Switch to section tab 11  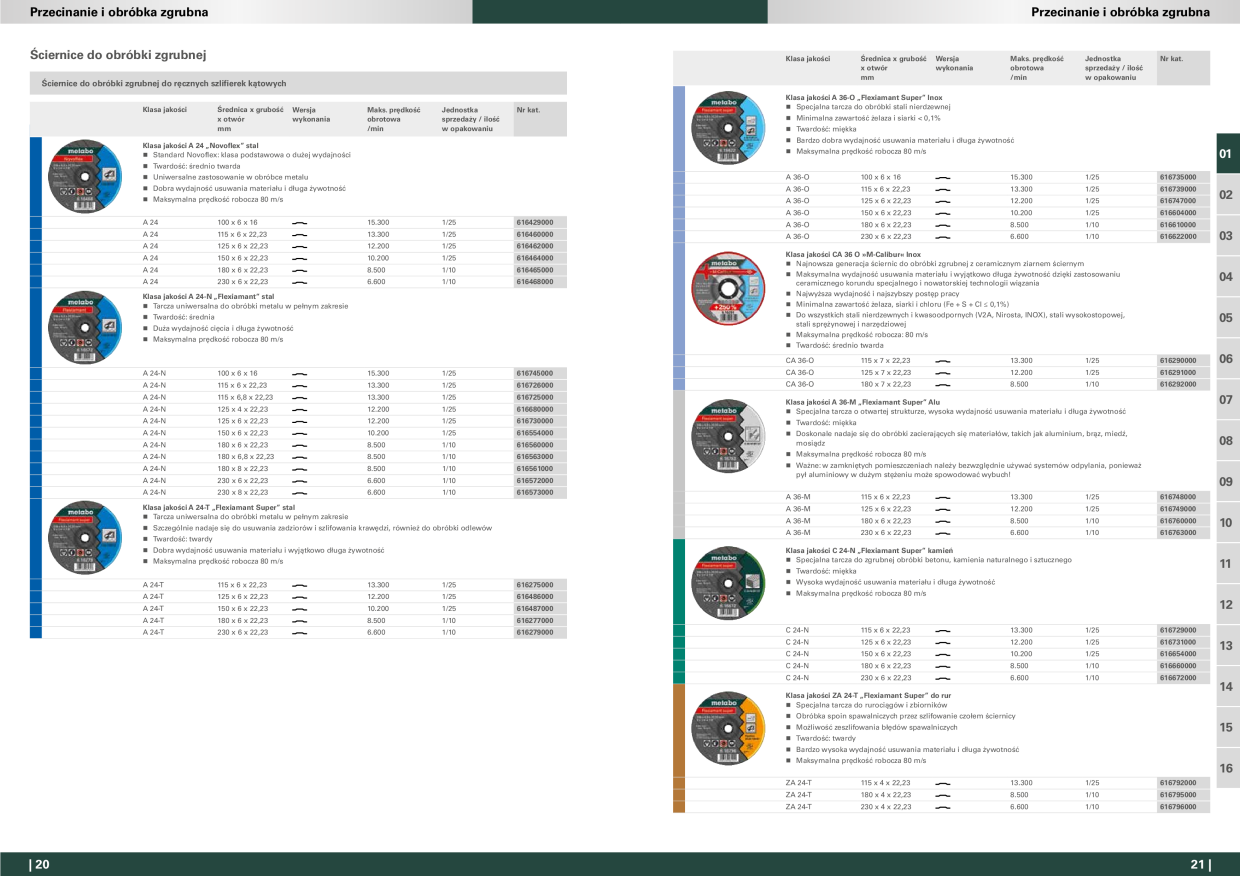[1227, 564]
